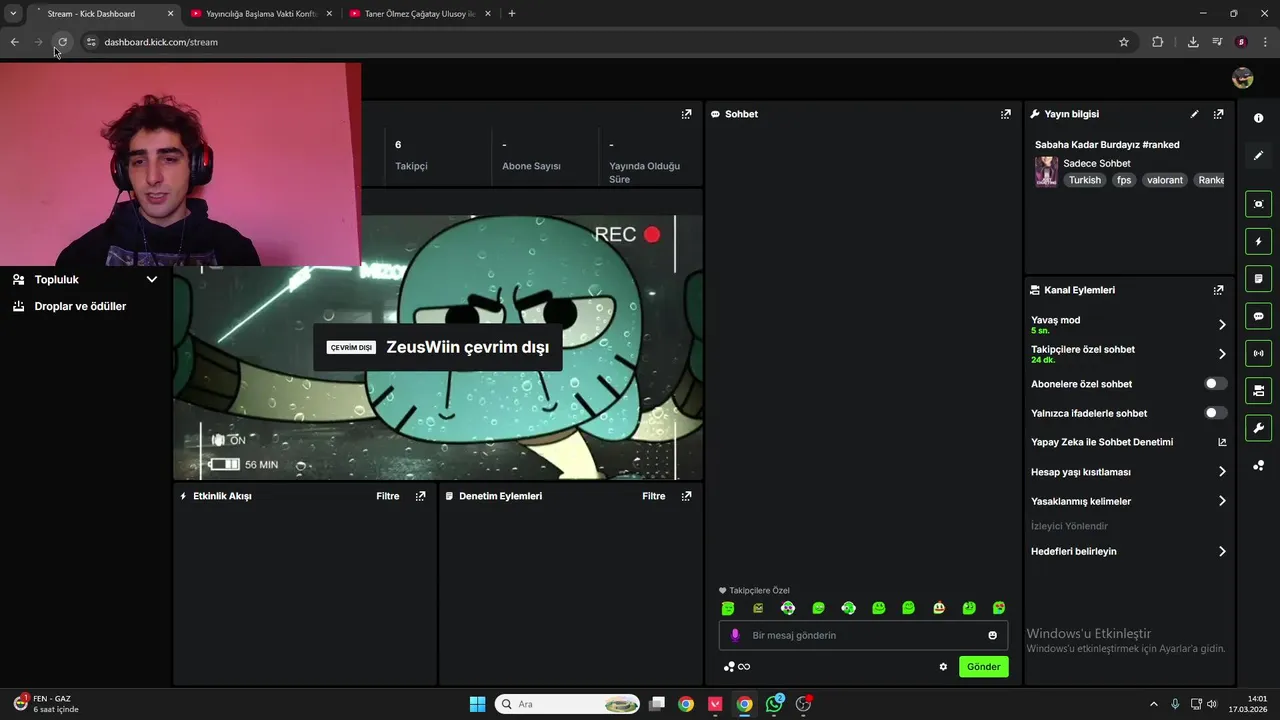Toggle Yalnızca ifadelerle sohbet switch
This screenshot has height=720, width=1280.
(x=1215, y=413)
